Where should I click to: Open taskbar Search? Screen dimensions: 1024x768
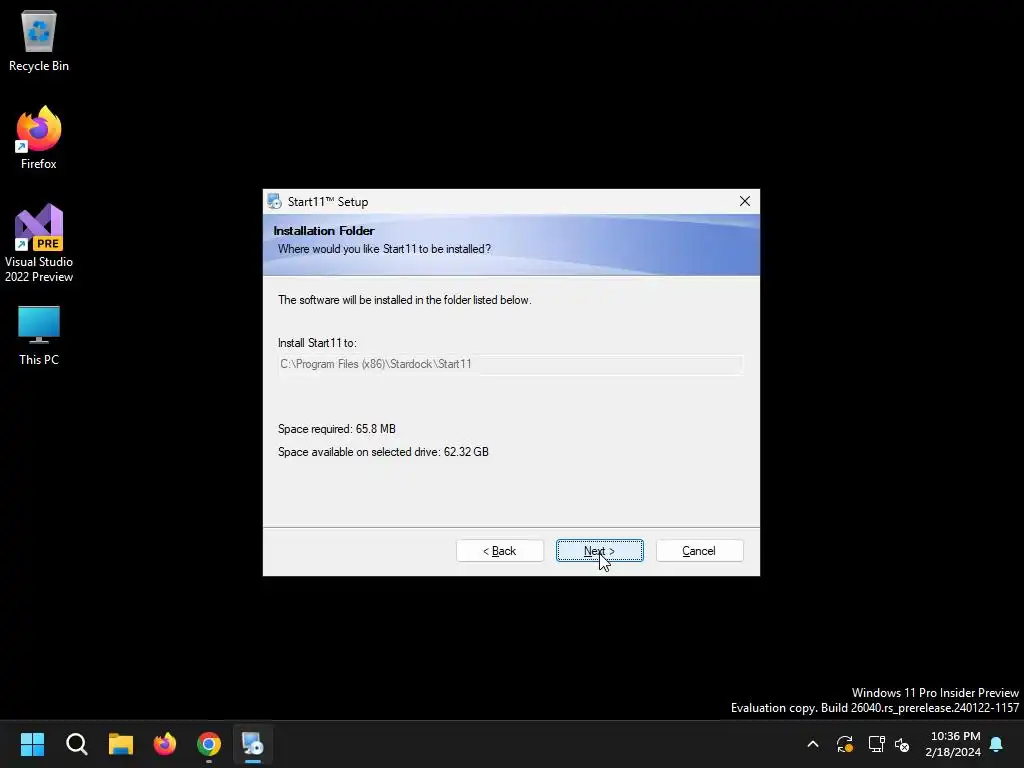pos(76,744)
